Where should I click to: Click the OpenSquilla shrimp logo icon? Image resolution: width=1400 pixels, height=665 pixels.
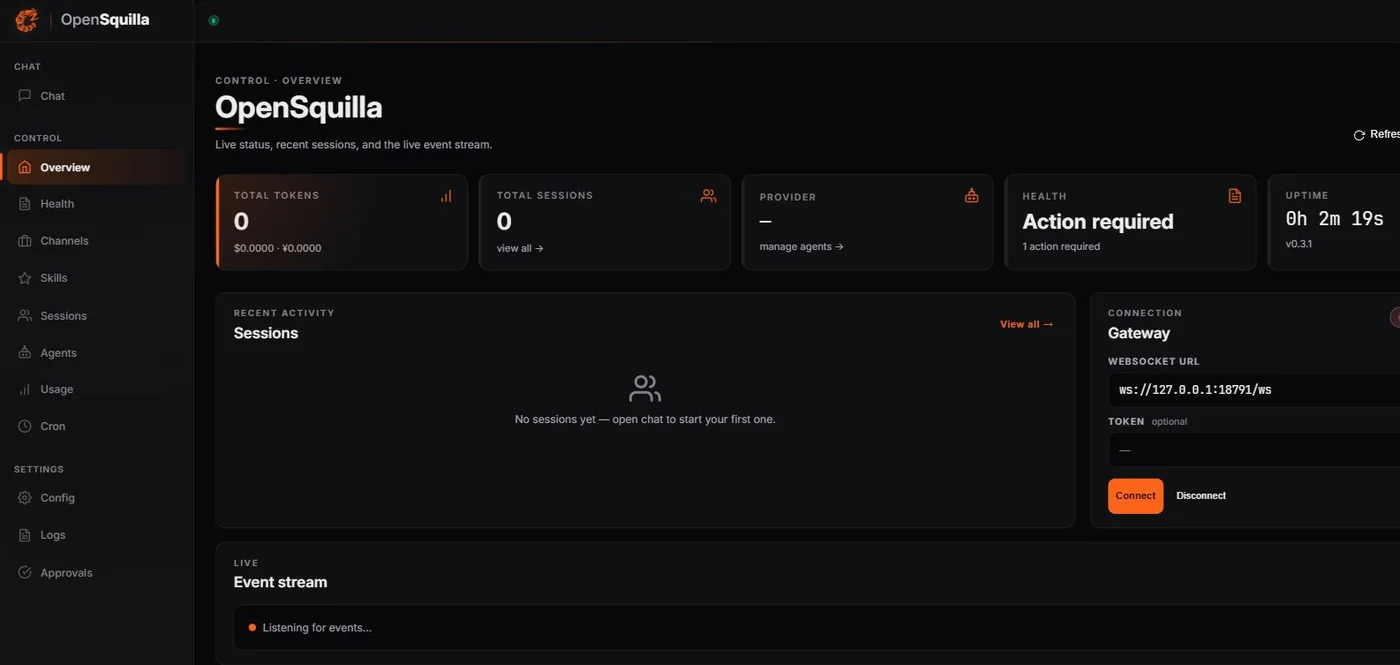26,20
